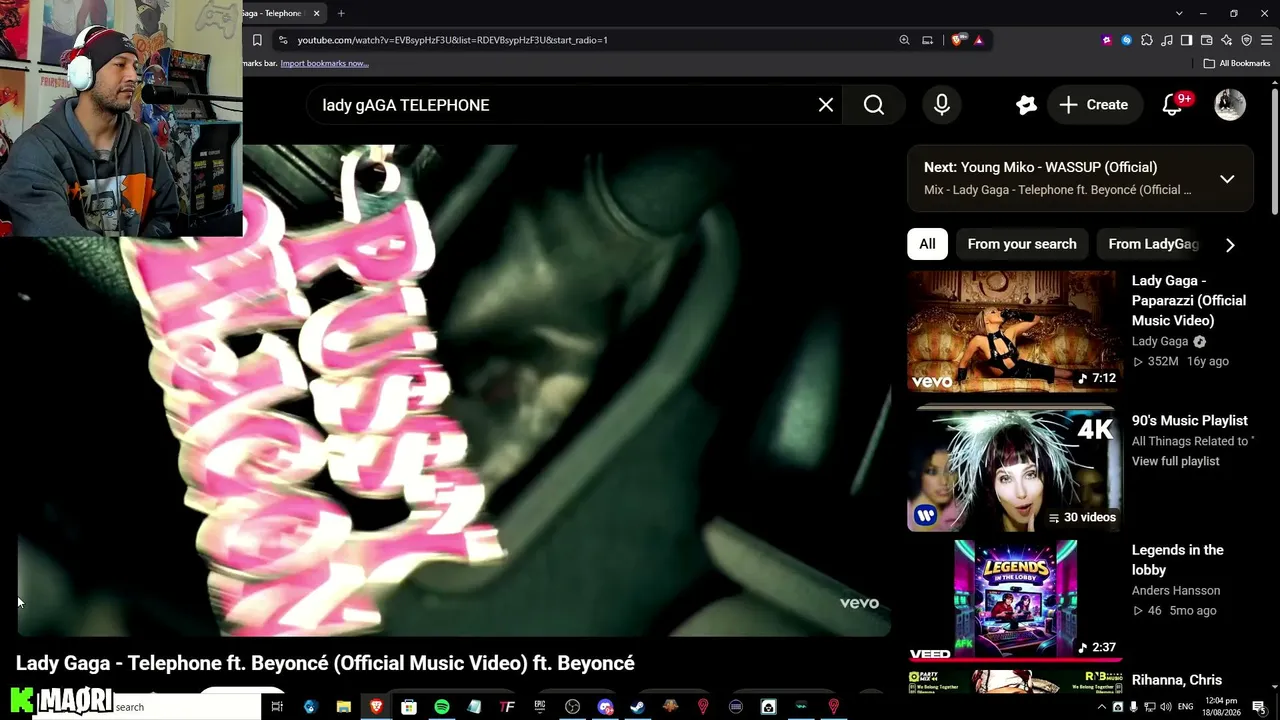This screenshot has height=720, width=1280.
Task: Open Brave Rewards triangle icon
Action: click(978, 40)
